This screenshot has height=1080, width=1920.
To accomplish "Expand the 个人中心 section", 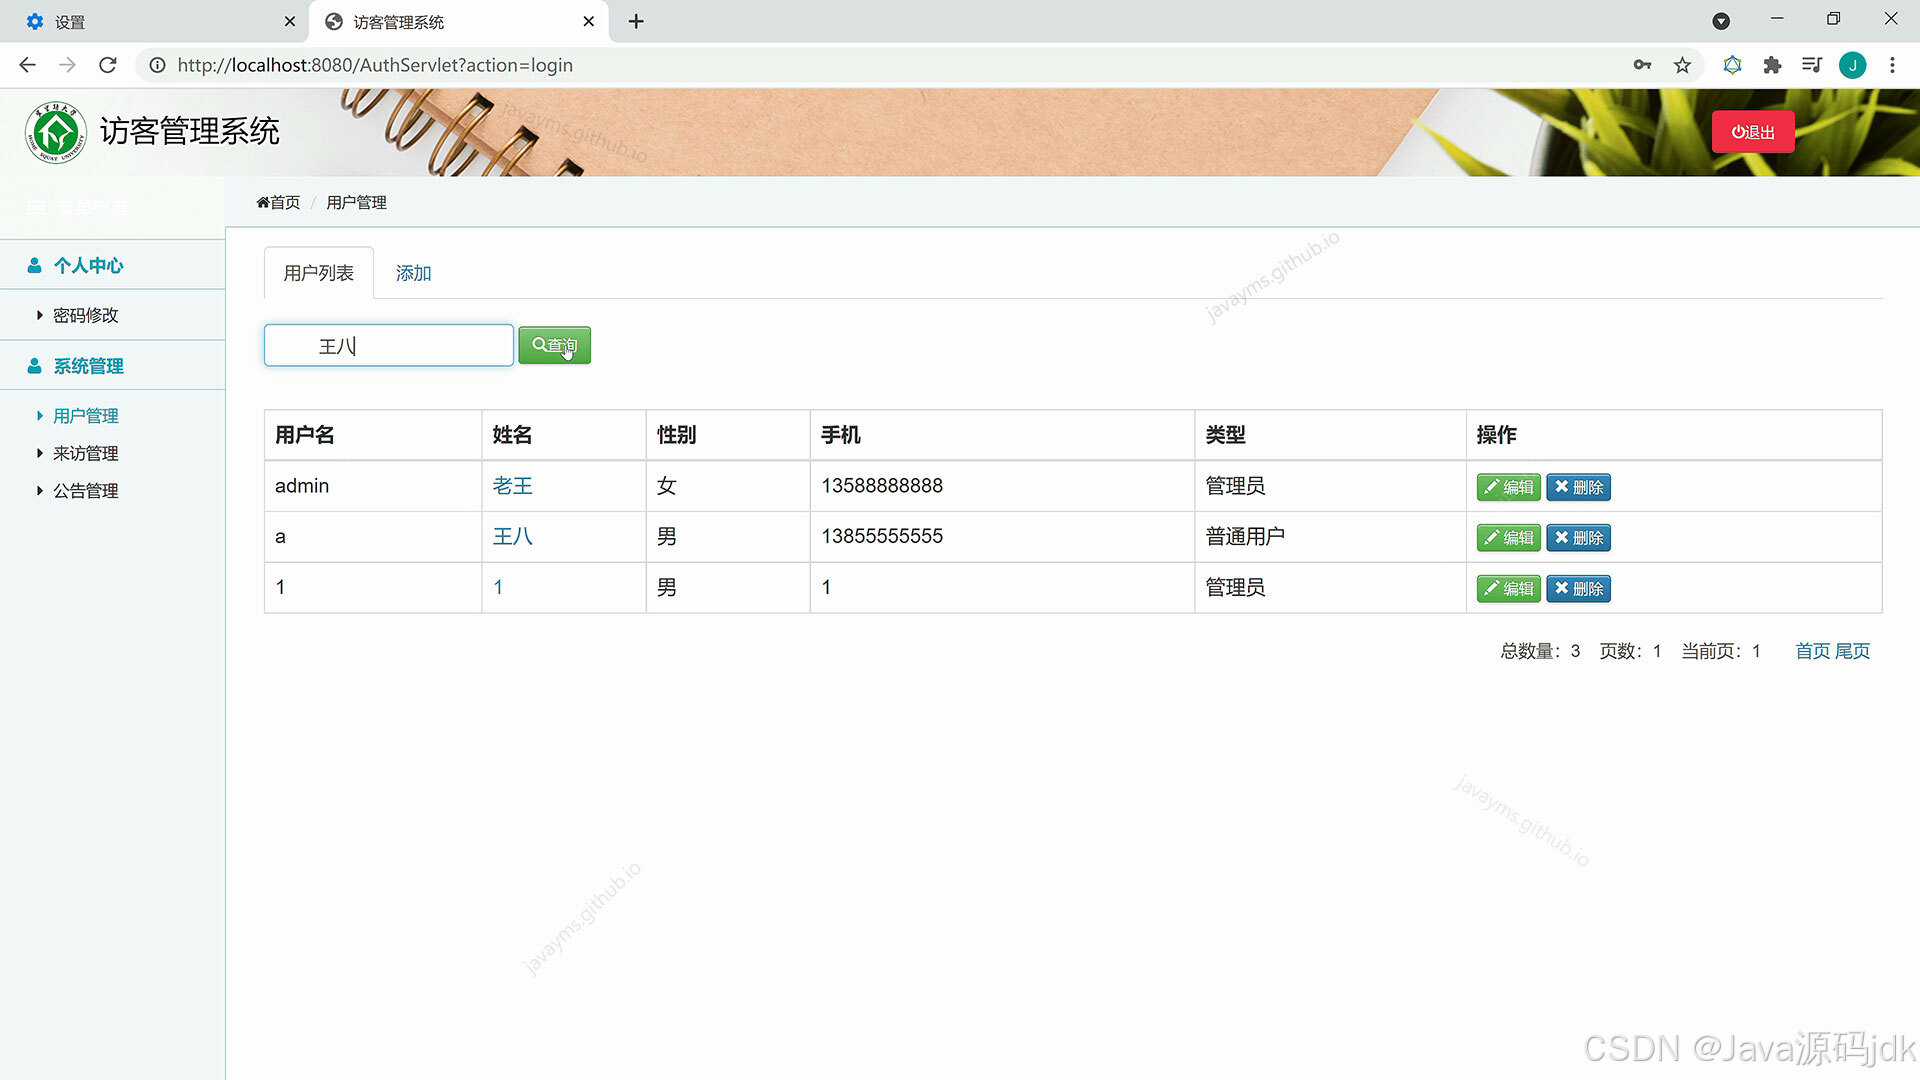I will 89,265.
